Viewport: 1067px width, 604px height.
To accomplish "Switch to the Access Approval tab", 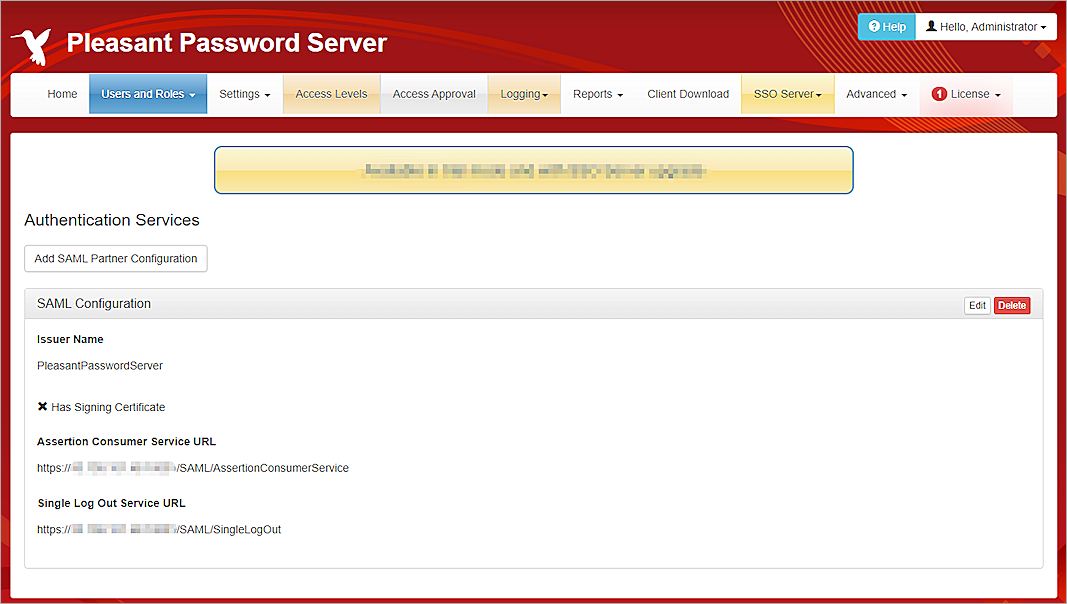I will 434,94.
